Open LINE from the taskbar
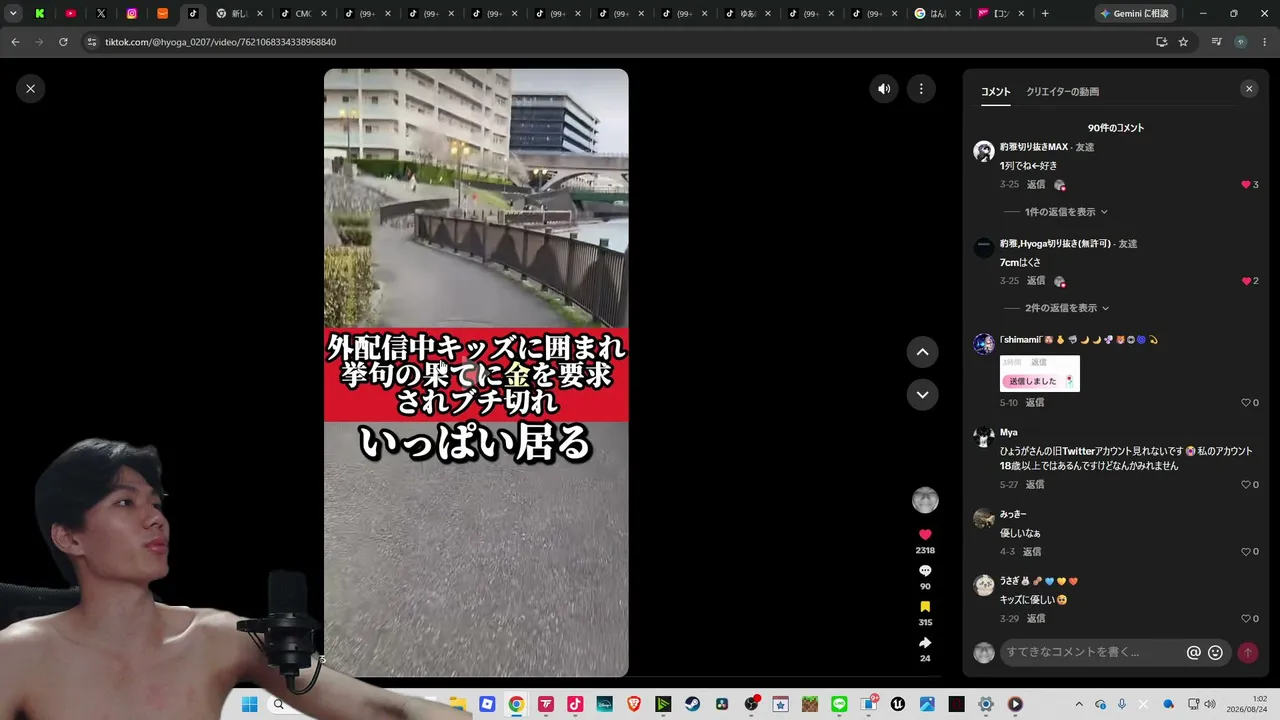 pos(839,704)
